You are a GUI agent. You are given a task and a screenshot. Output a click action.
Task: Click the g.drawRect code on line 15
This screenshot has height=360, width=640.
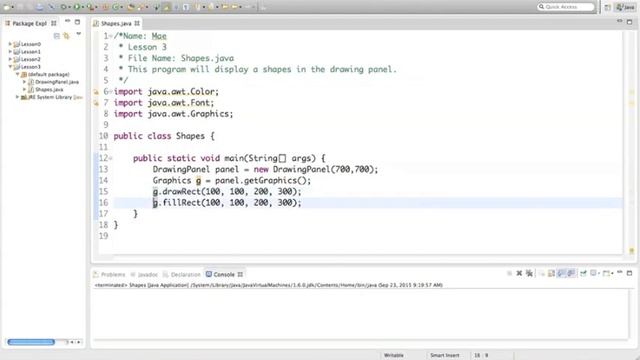(x=227, y=191)
